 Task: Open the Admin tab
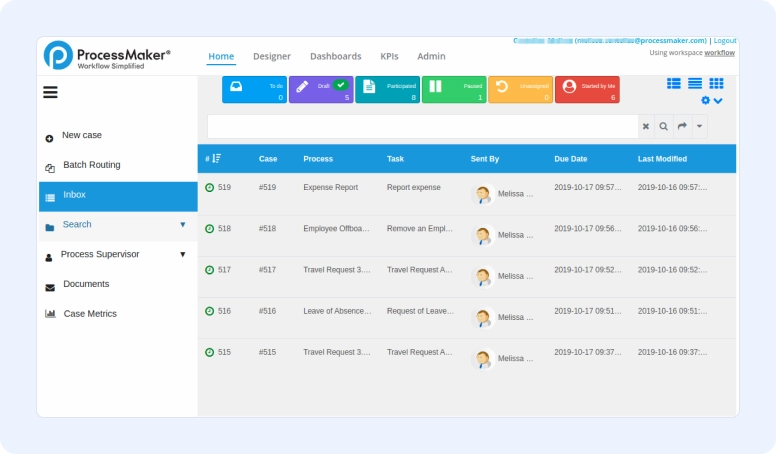[x=431, y=56]
